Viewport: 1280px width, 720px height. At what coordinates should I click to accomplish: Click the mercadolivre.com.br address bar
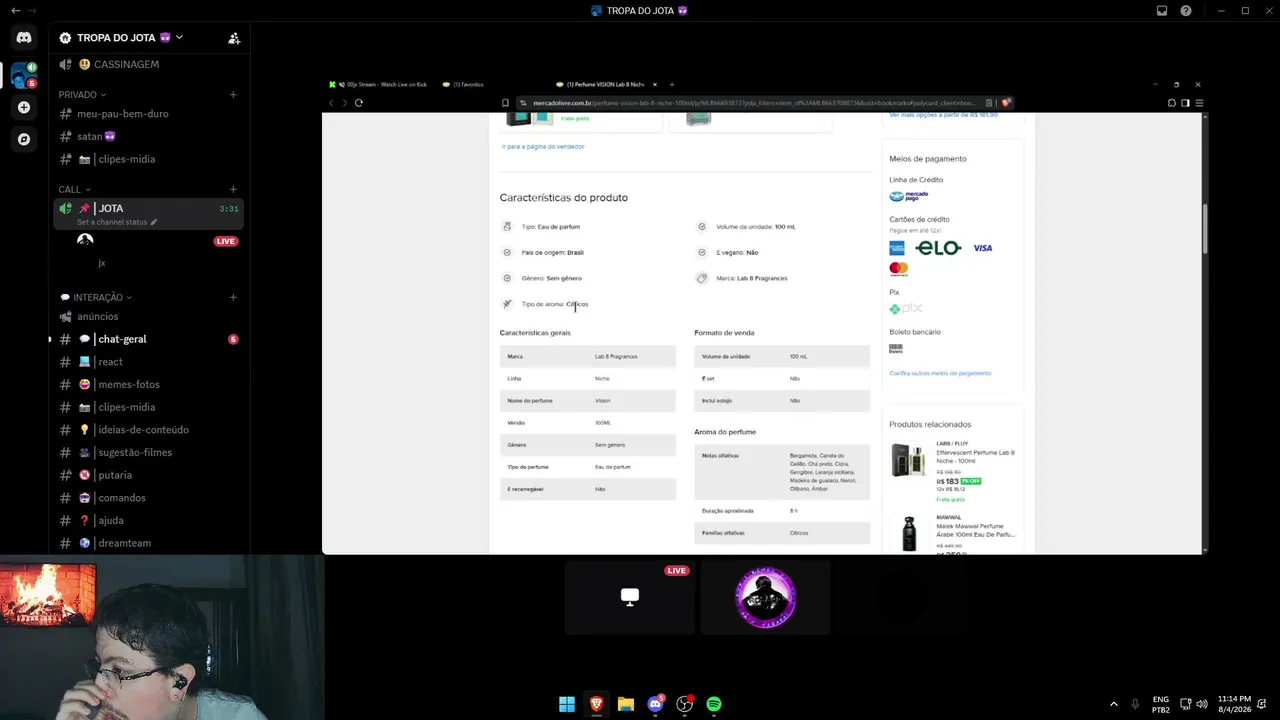point(755,103)
